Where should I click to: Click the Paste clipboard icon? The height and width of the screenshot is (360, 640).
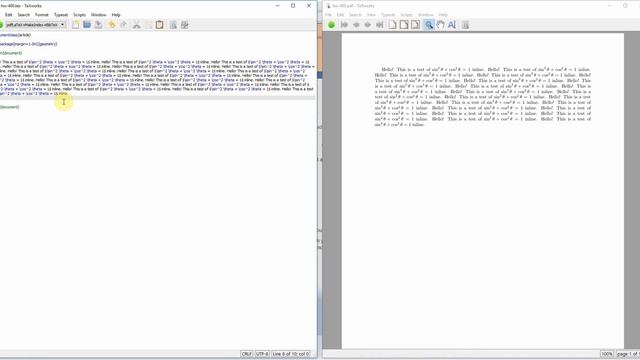point(159,25)
